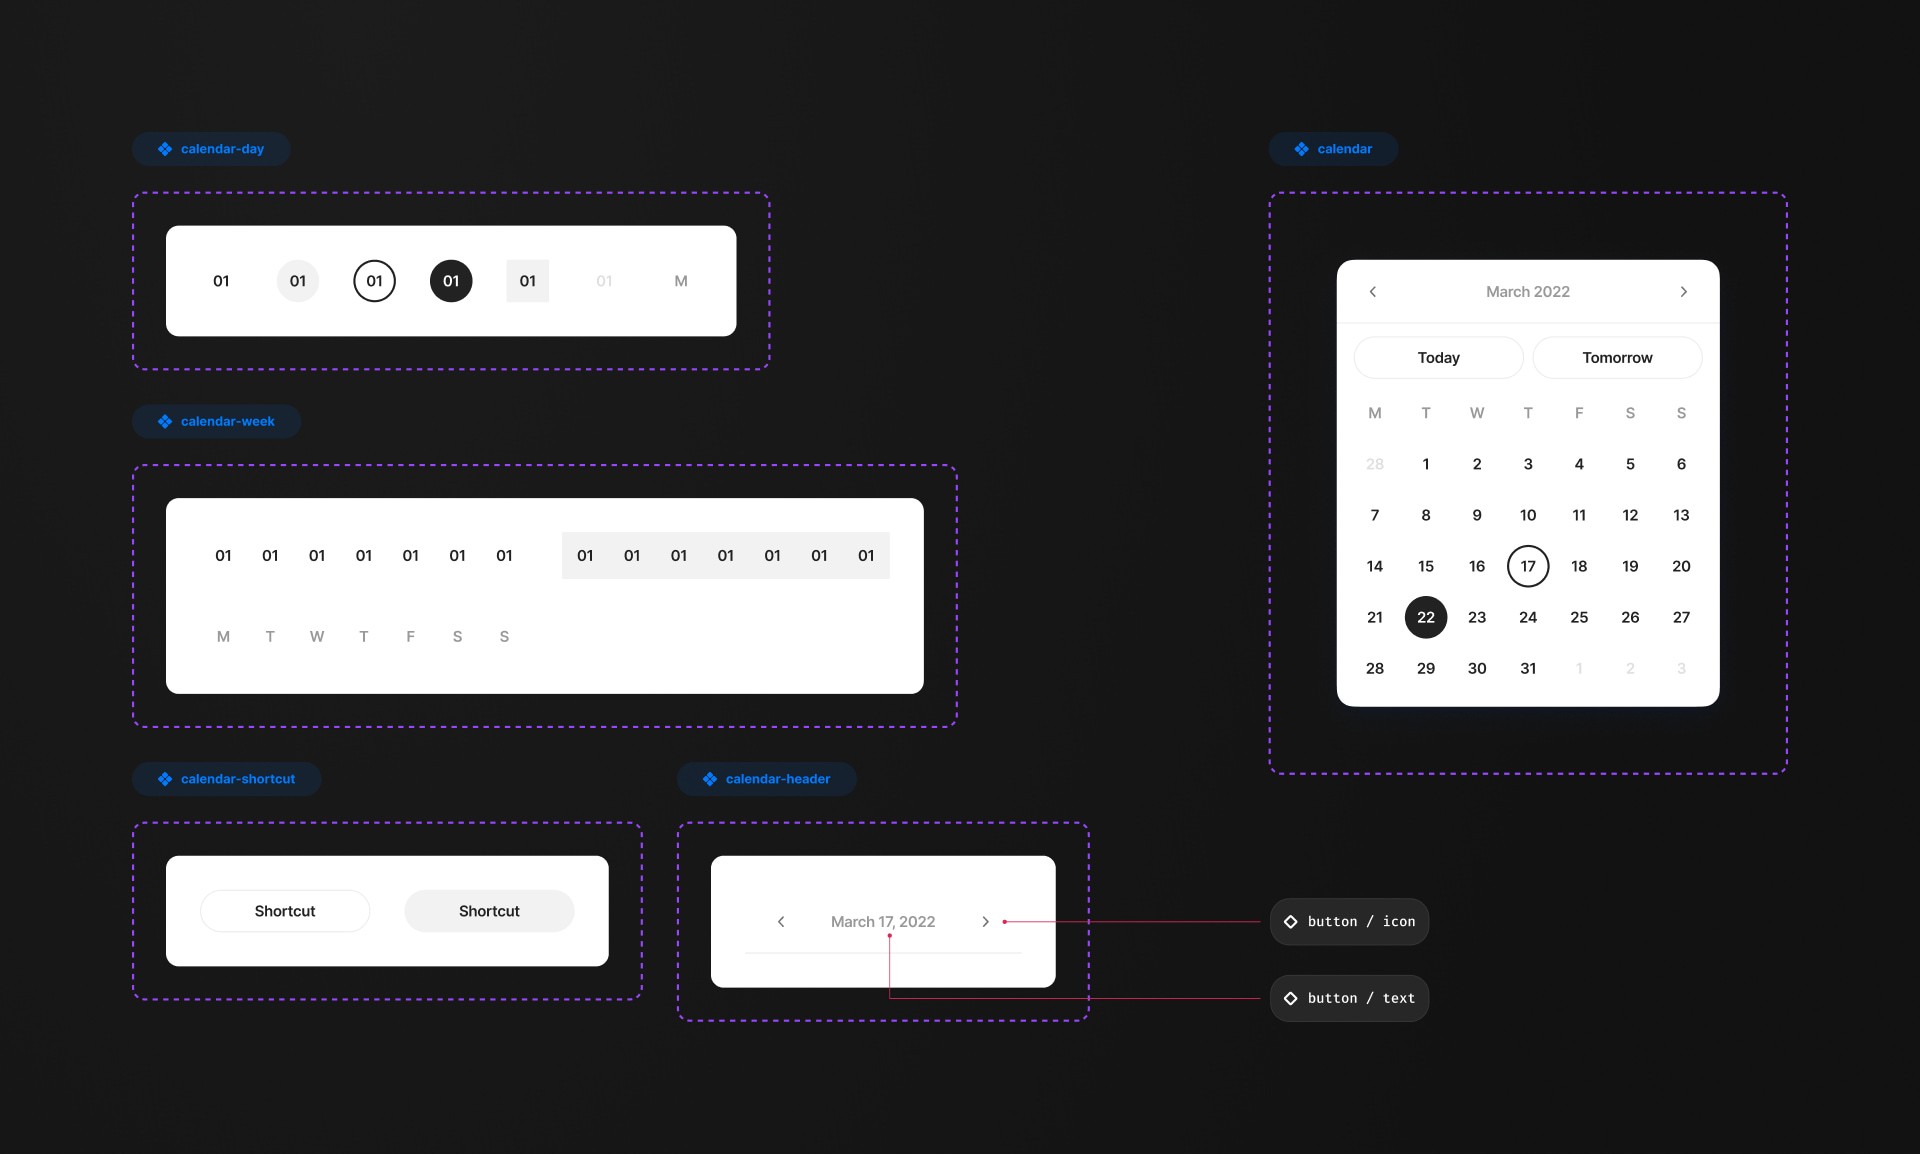Select the Today shortcut button

(x=1439, y=357)
